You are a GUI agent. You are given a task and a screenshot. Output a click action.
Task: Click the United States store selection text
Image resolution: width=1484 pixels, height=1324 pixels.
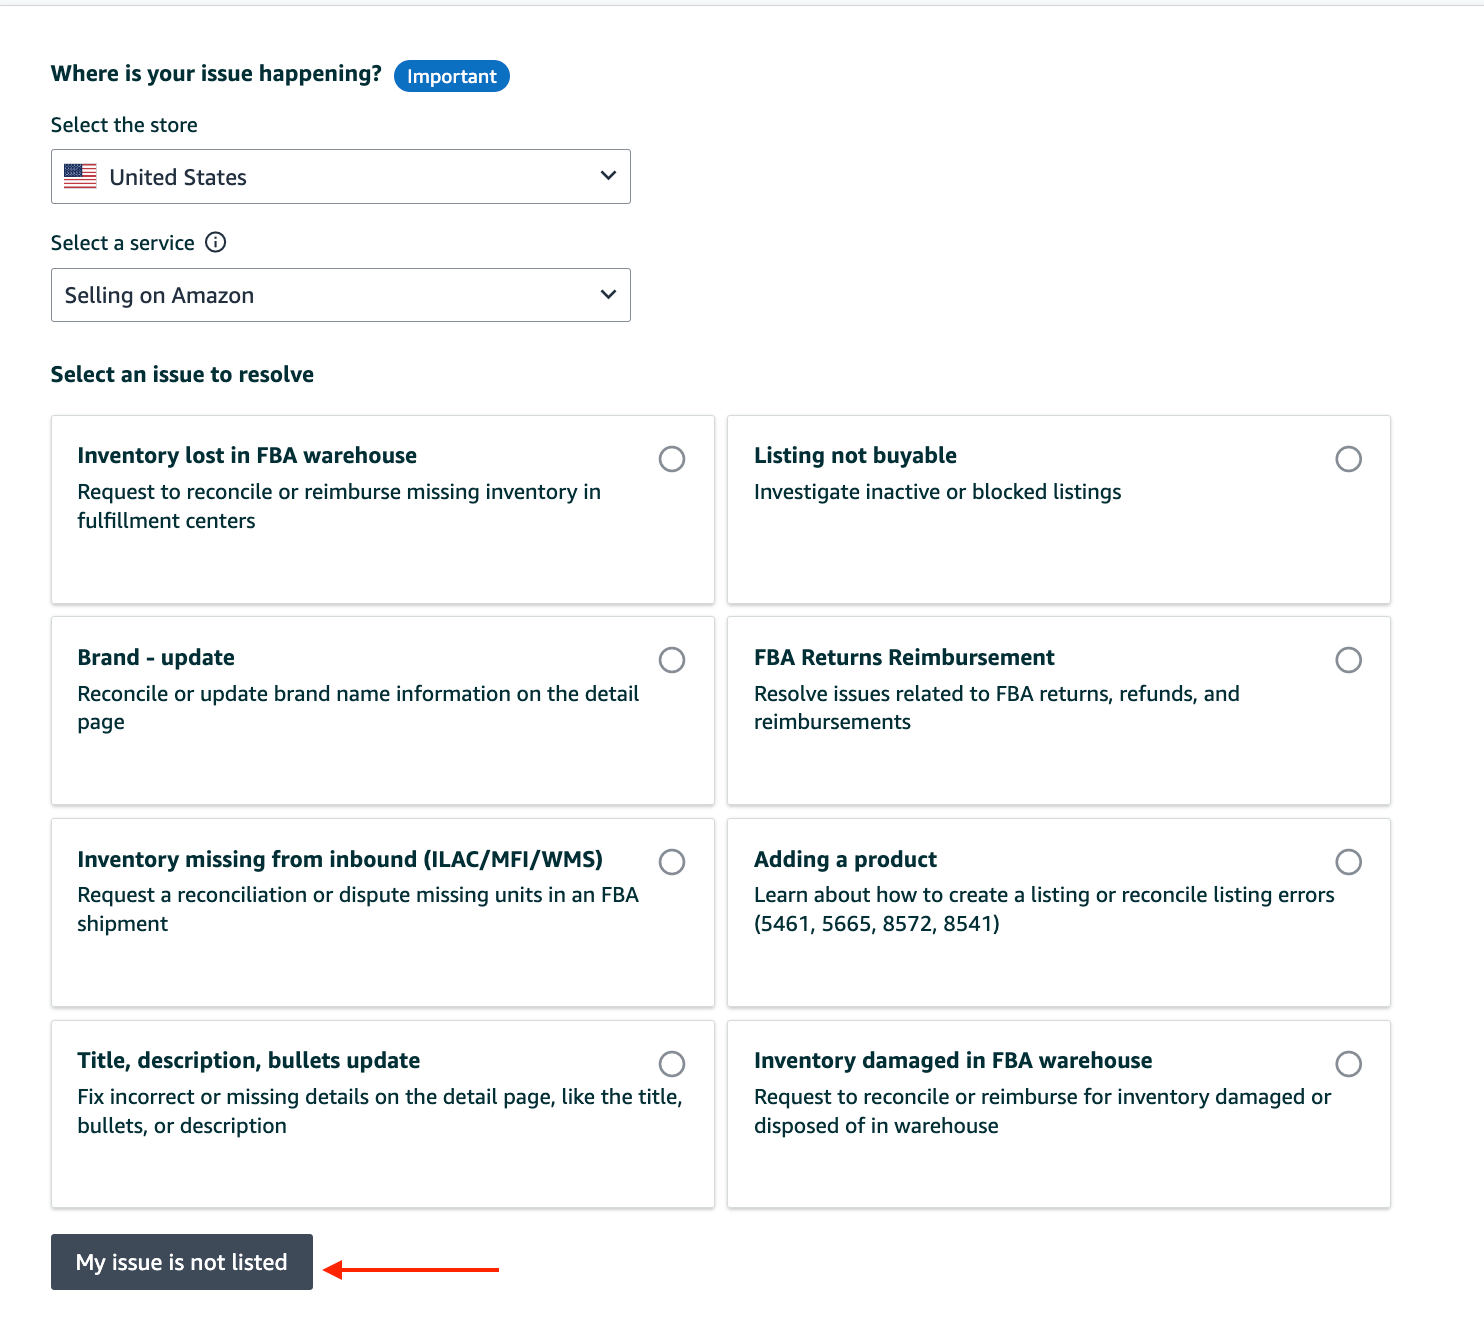178,177
